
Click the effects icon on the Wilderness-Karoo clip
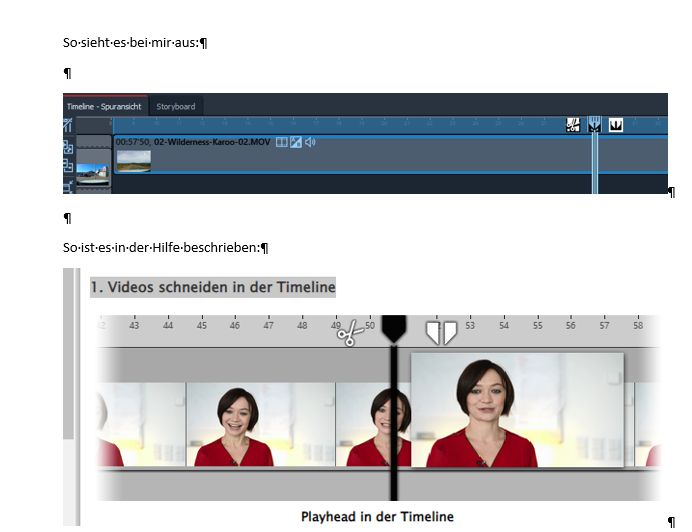pyautogui.click(x=296, y=142)
